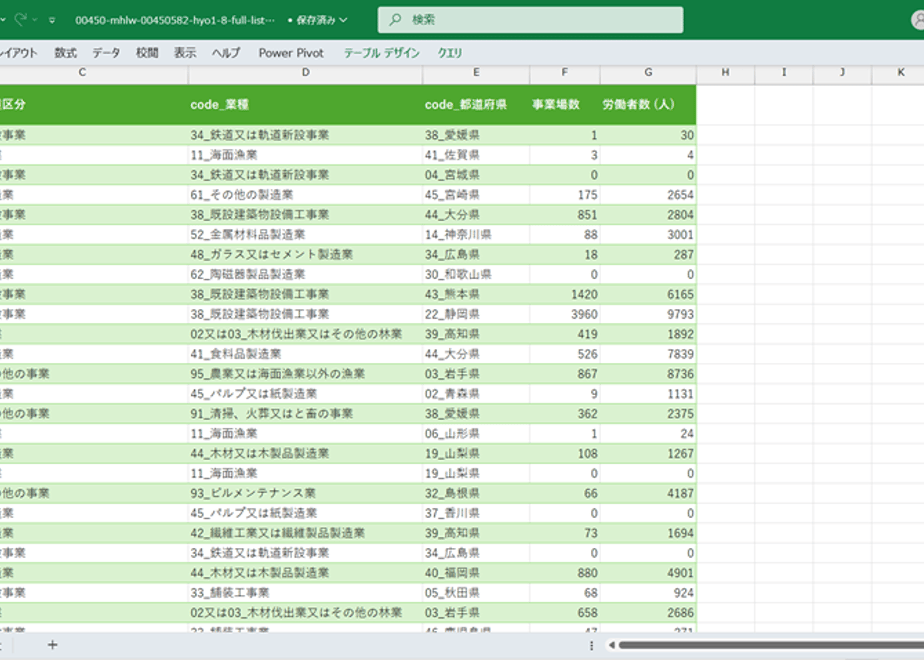Open the 校閲 ribbon tab

(x=147, y=53)
